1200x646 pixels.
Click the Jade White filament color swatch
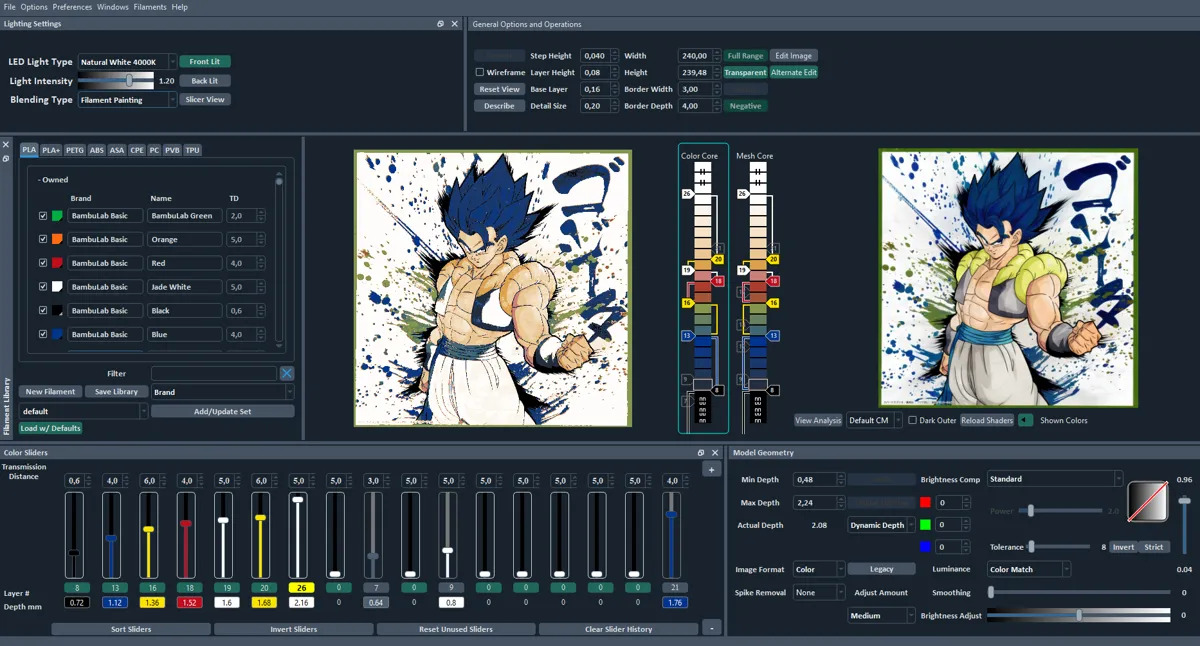(58, 287)
